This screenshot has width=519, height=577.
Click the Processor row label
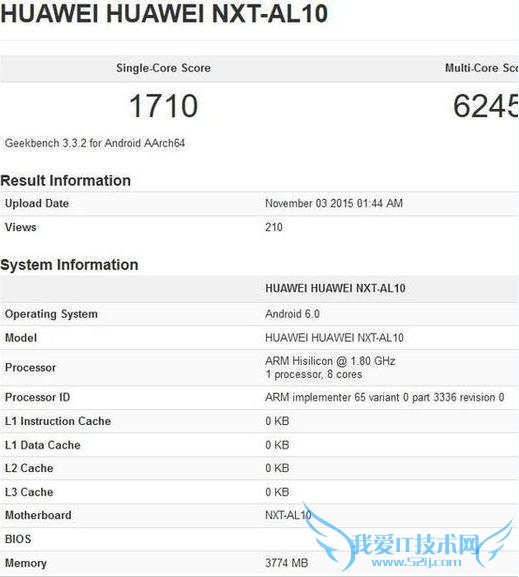coord(31,368)
